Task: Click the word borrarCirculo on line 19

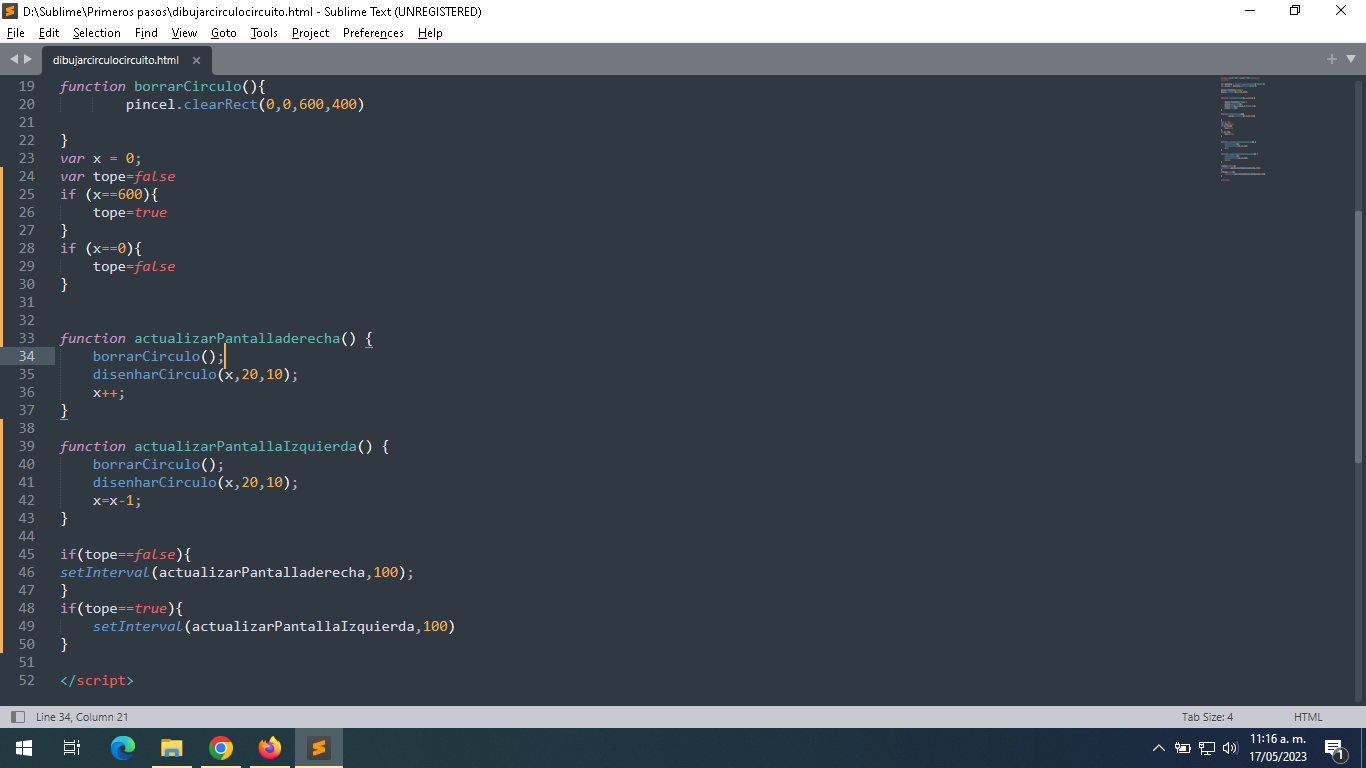Action: [188, 86]
